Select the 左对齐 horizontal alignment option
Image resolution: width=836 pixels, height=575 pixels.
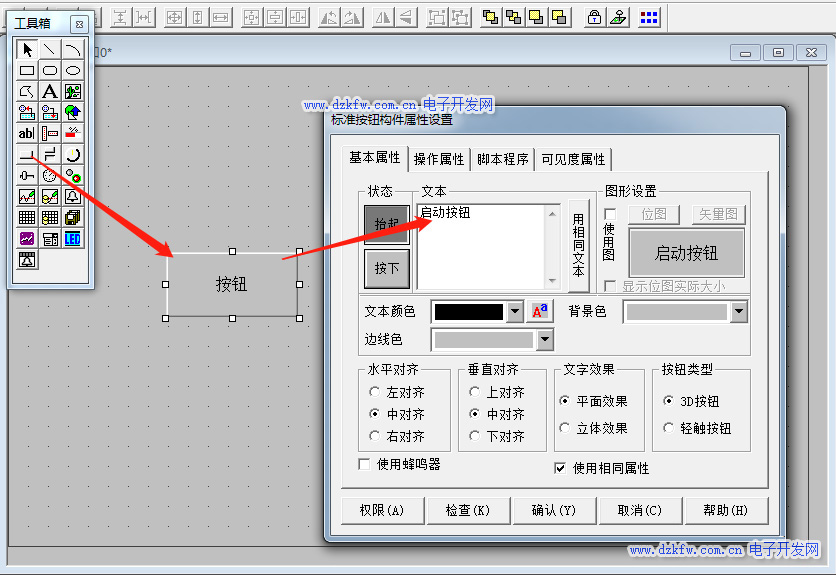coord(375,393)
